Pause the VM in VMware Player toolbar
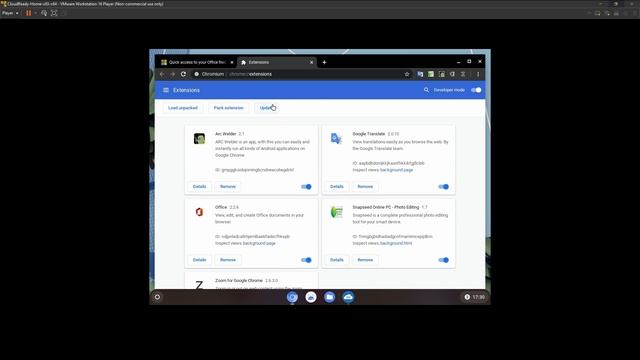This screenshot has height=360, width=640. 29,13
